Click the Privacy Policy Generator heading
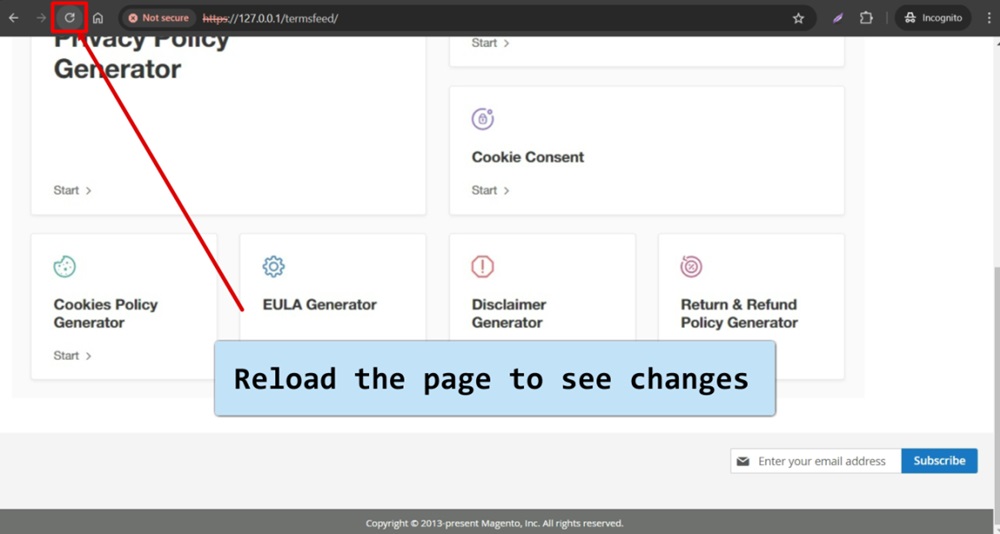The height and width of the screenshot is (534, 1000). coord(141,56)
